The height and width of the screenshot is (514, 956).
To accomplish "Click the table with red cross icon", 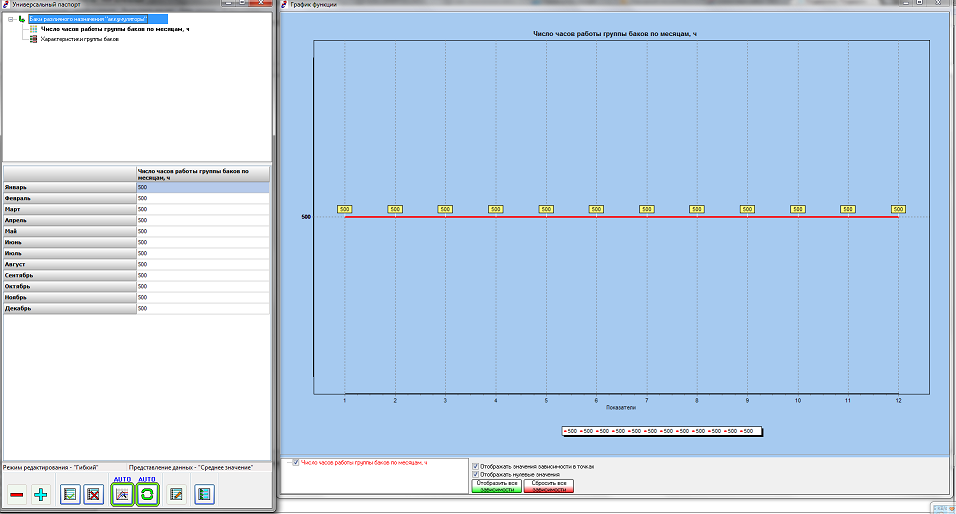I will pyautogui.click(x=93, y=494).
